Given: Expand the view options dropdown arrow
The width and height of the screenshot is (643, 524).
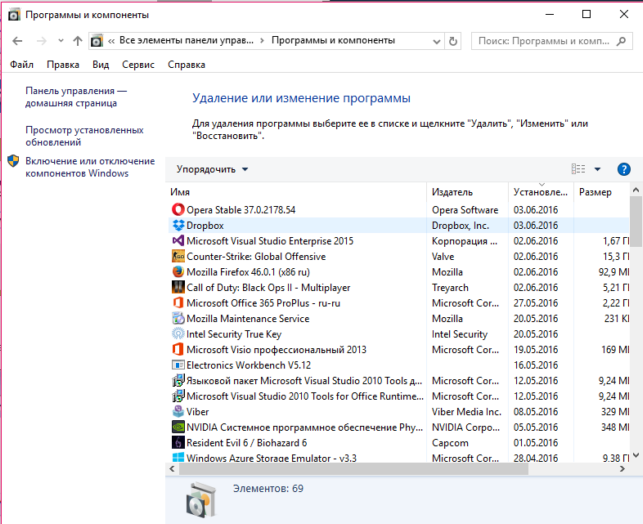Looking at the screenshot, I should (x=597, y=169).
